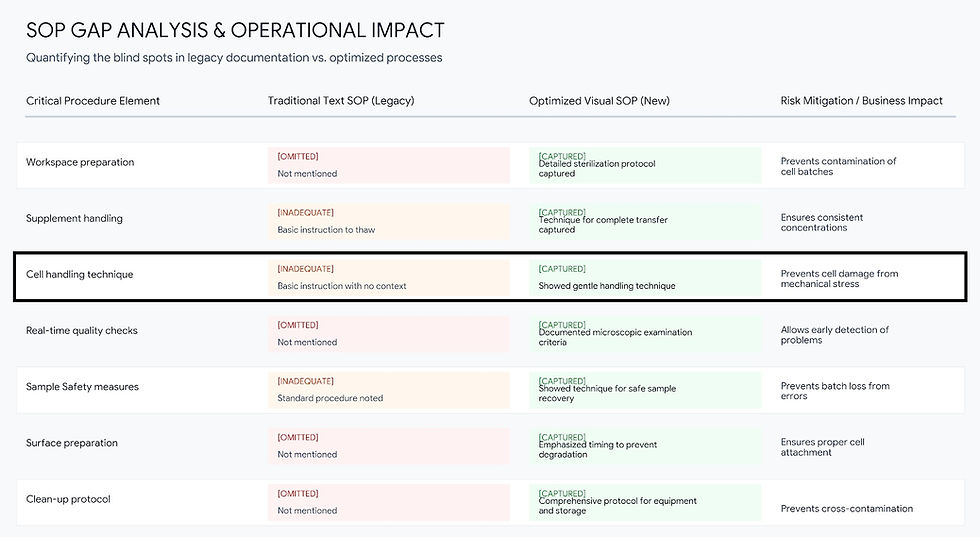The image size is (980, 537).
Task: Select the 'Cell handling technique' row label
Action: [x=79, y=274]
